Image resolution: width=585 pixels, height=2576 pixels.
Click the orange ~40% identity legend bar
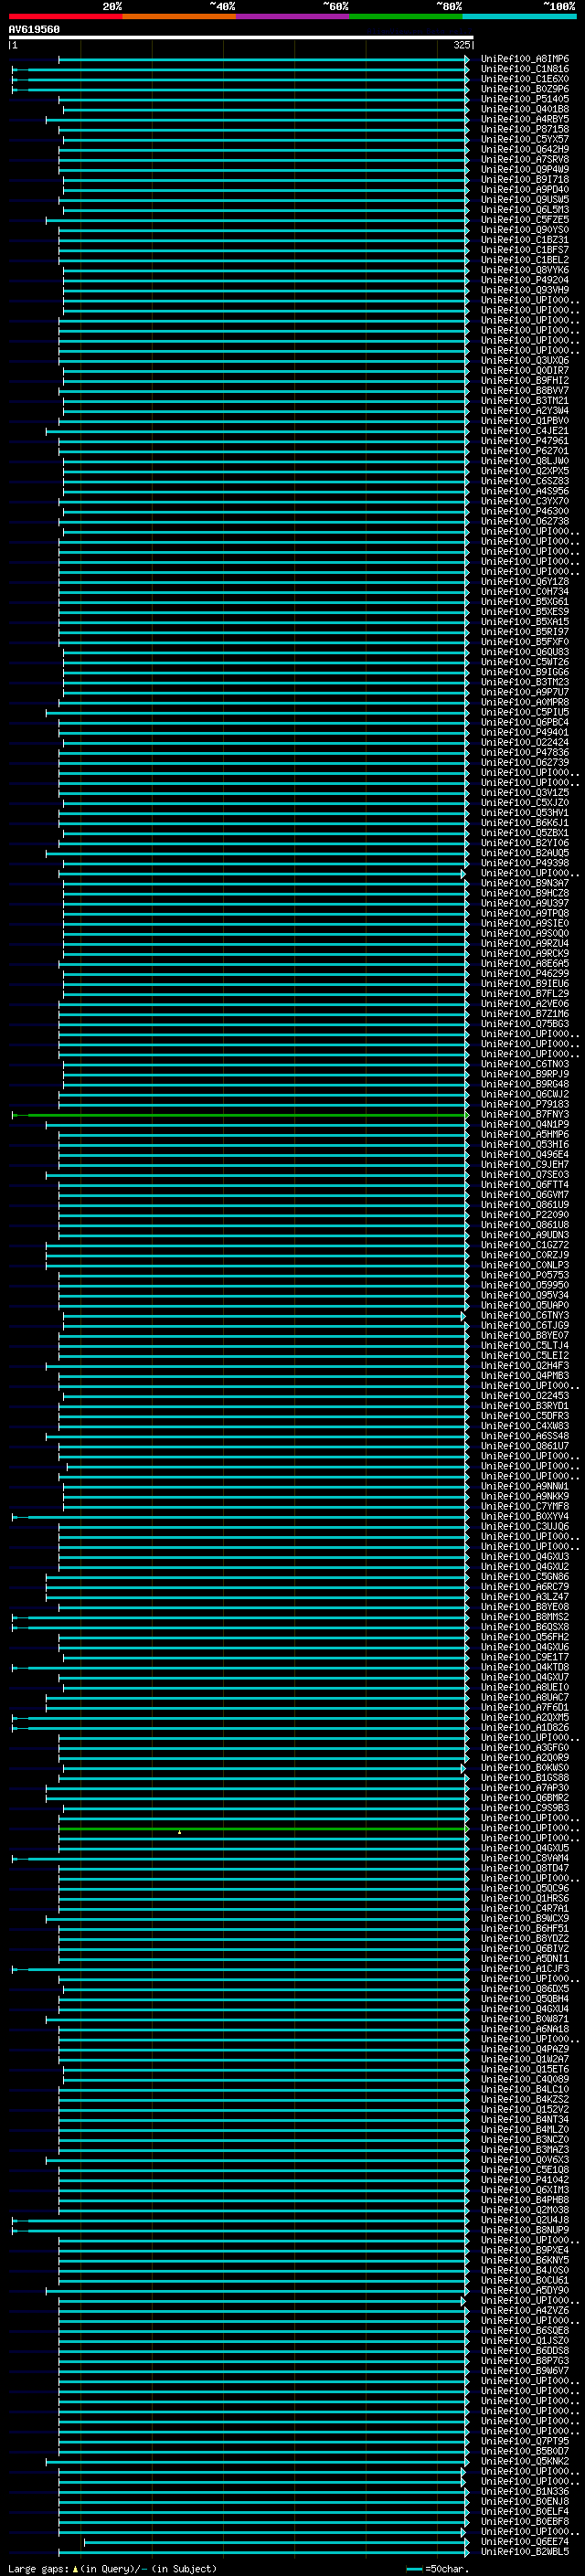(179, 17)
